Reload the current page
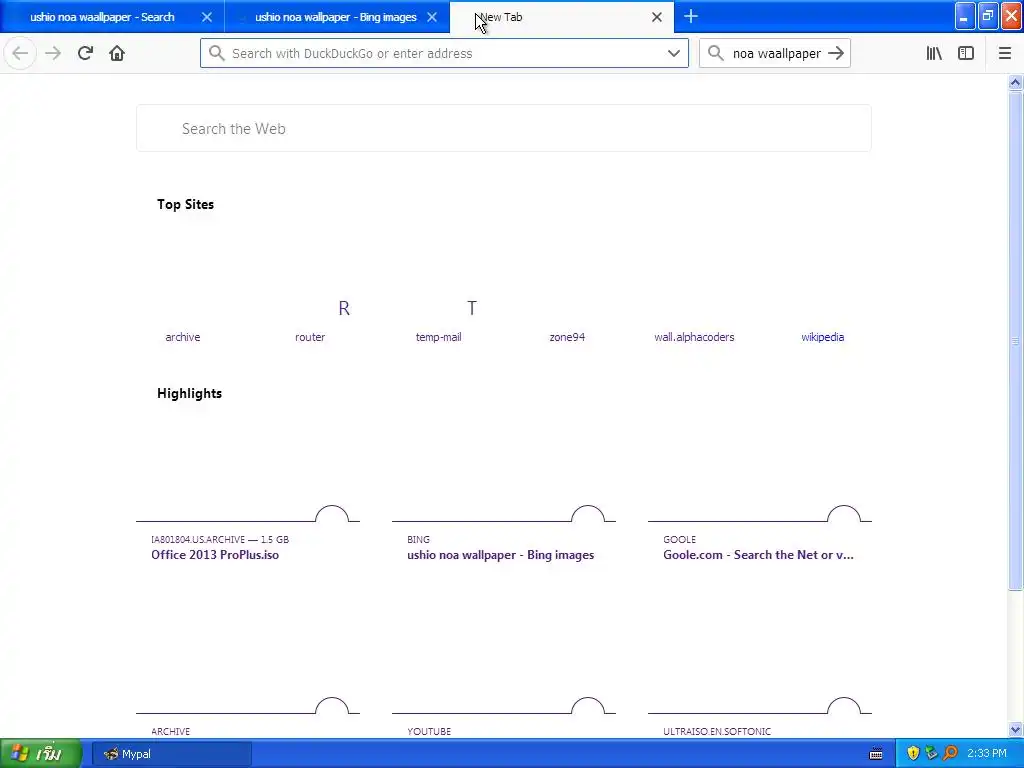The image size is (1024, 768). 85,53
